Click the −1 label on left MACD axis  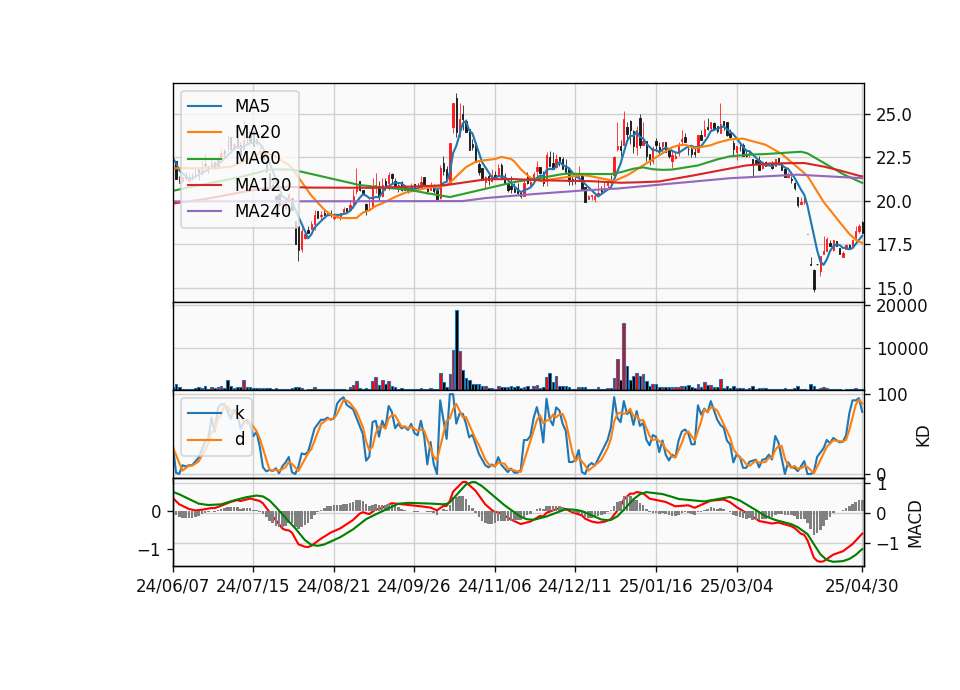149,550
